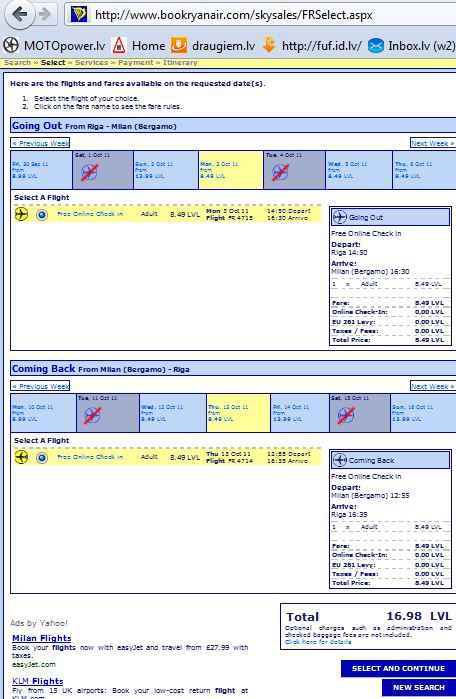
Task: Open the 'Click here for details' charges link
Action: click(x=318, y=642)
